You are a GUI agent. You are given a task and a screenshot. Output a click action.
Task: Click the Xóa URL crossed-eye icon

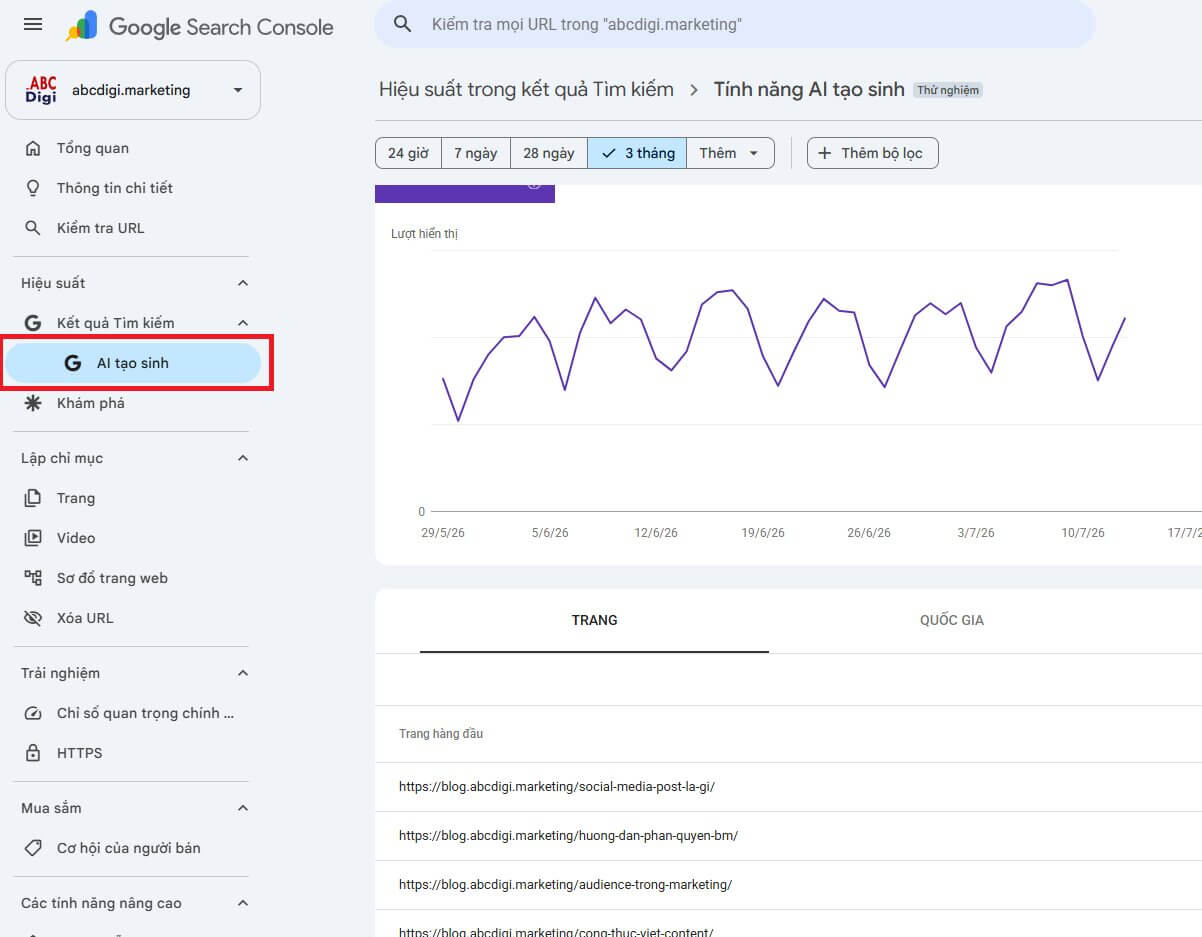pos(33,618)
